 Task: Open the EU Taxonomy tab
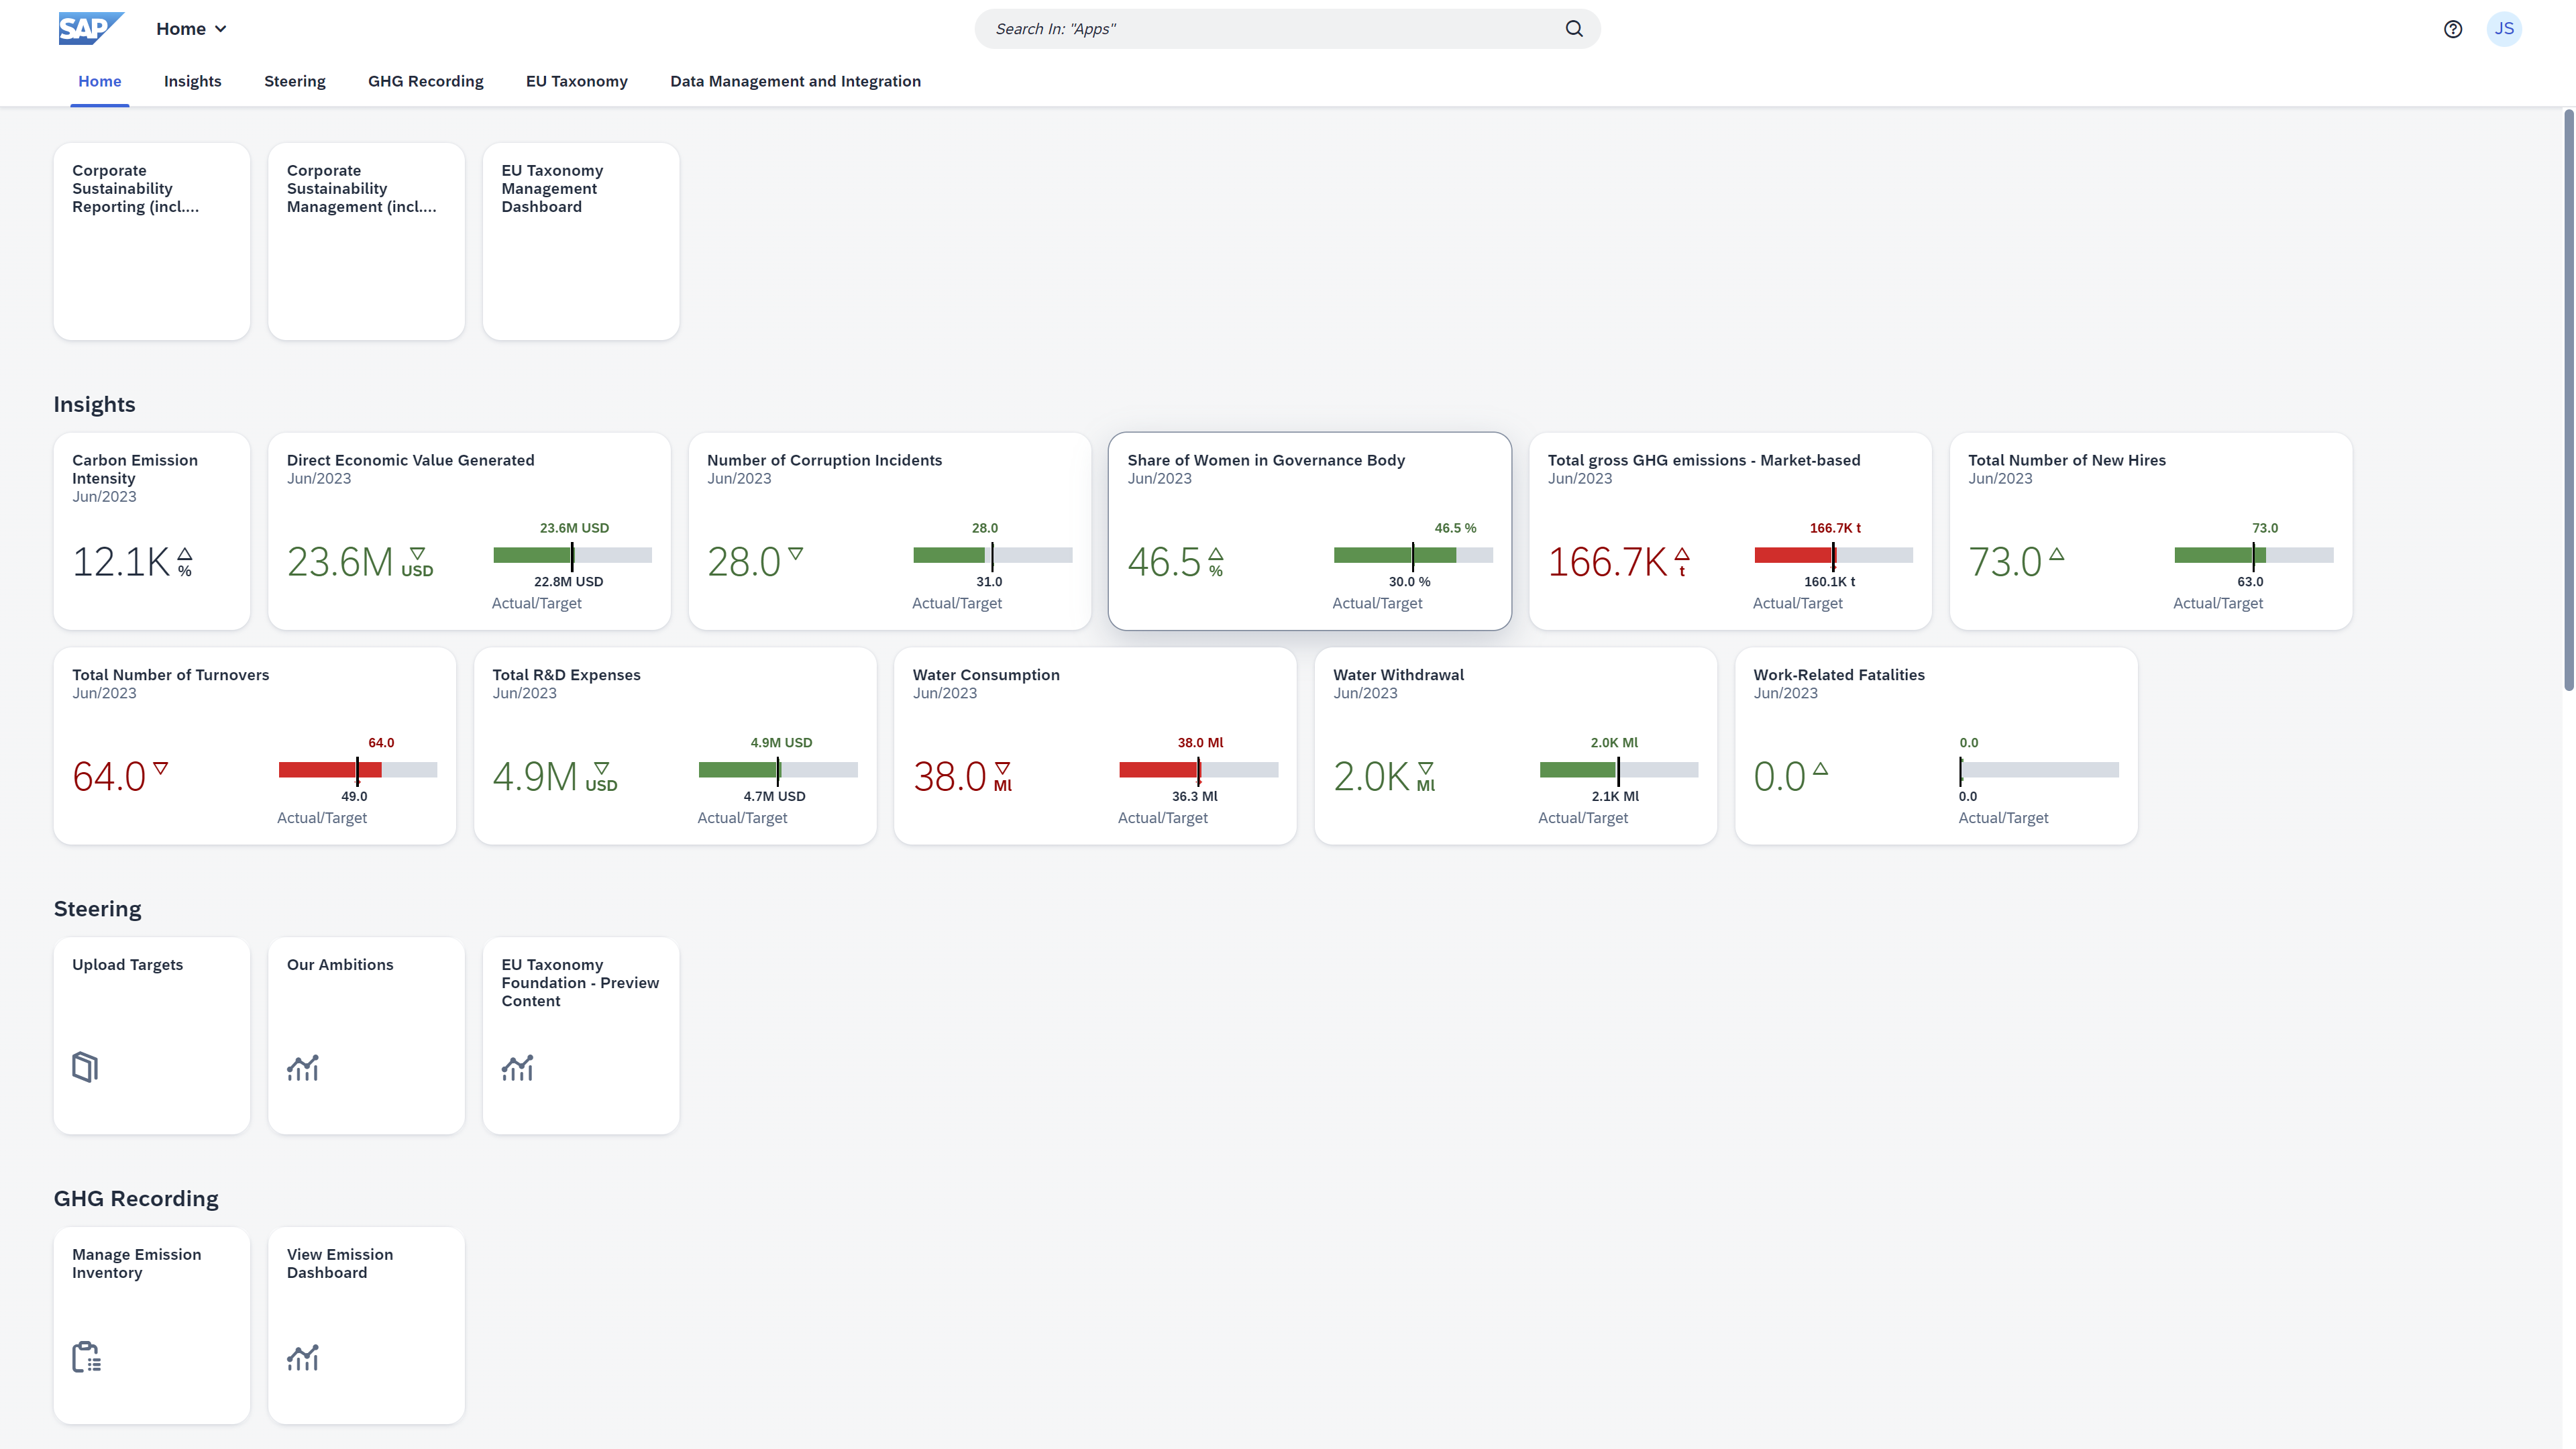577,81
